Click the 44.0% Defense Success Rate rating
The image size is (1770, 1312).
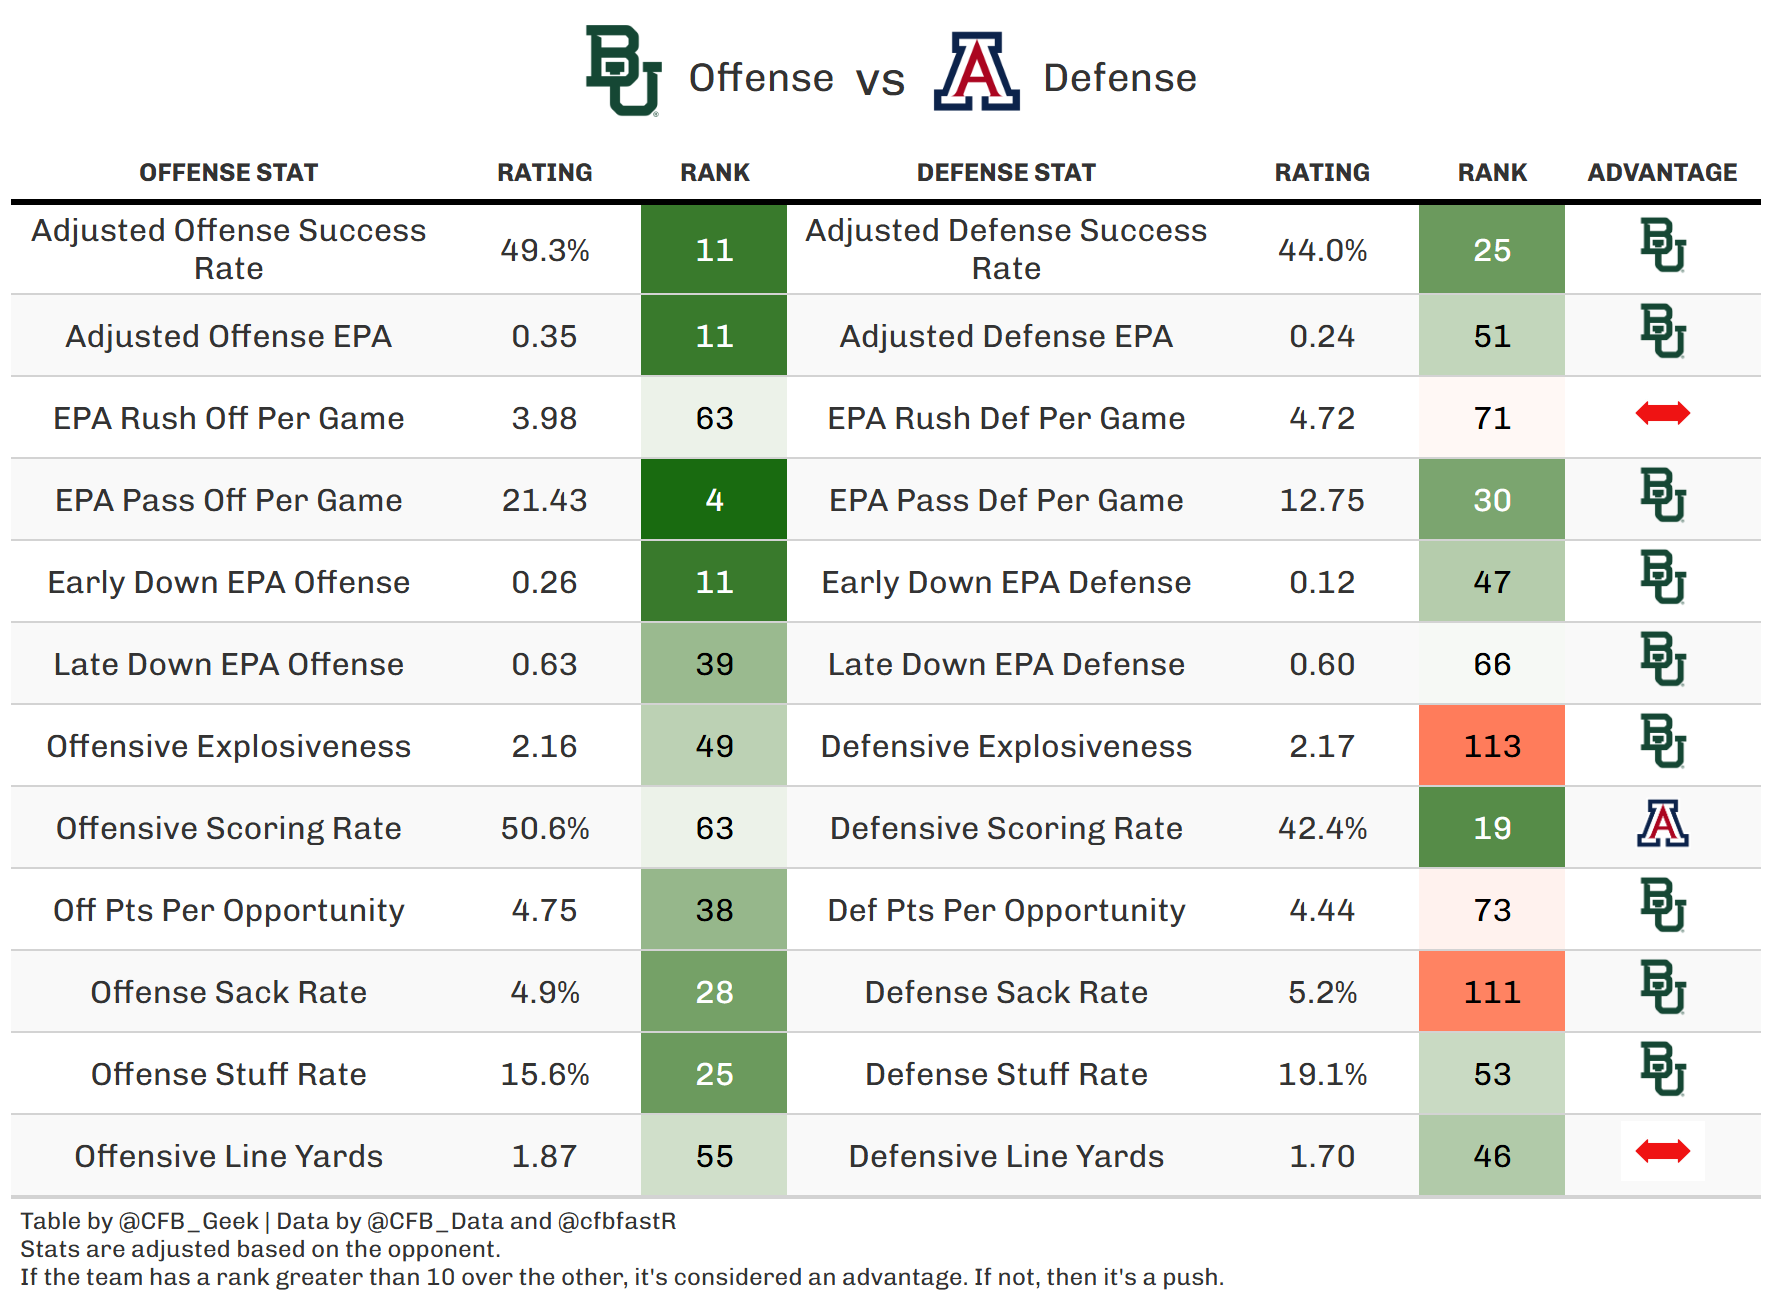coord(1322,250)
